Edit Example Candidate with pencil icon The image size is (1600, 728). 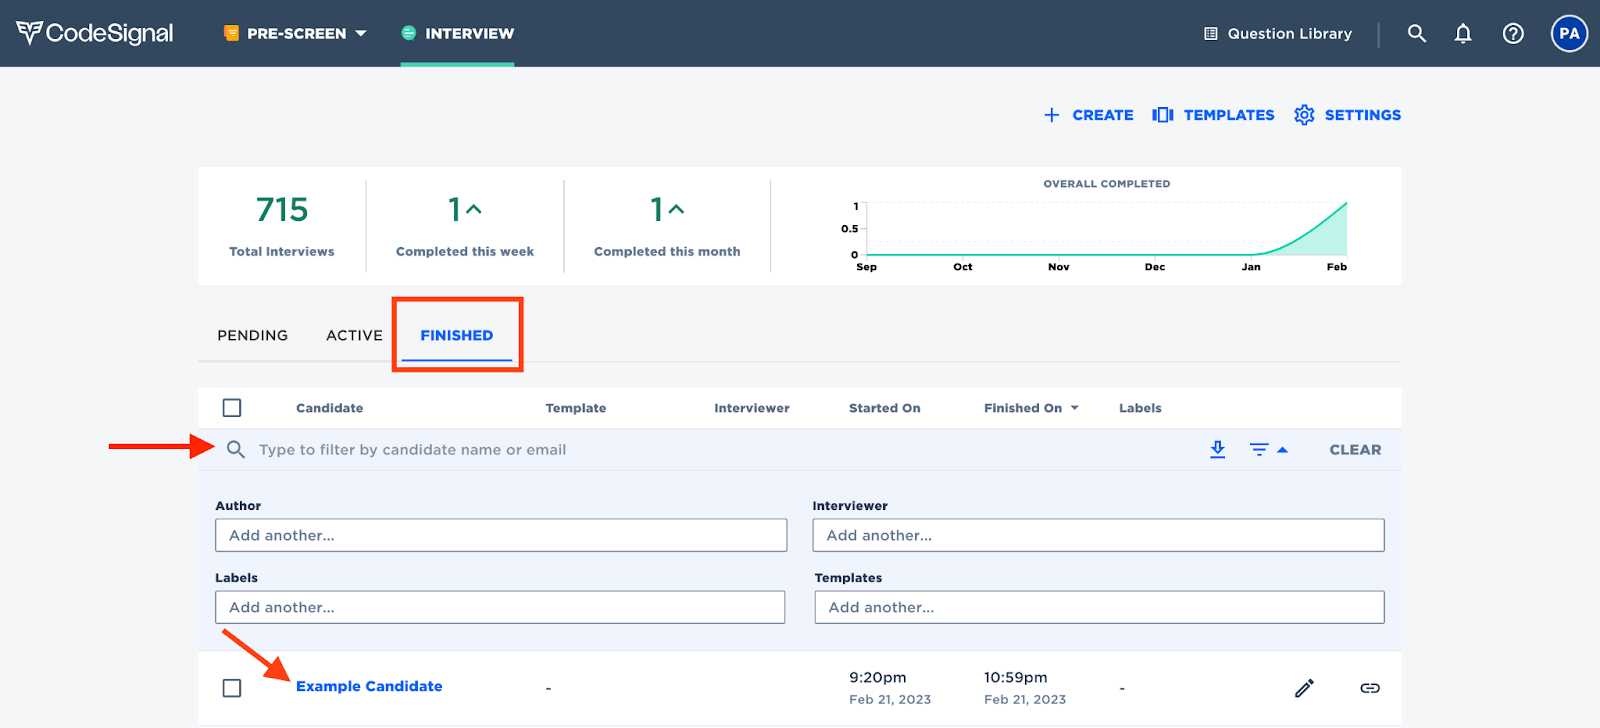(x=1304, y=688)
